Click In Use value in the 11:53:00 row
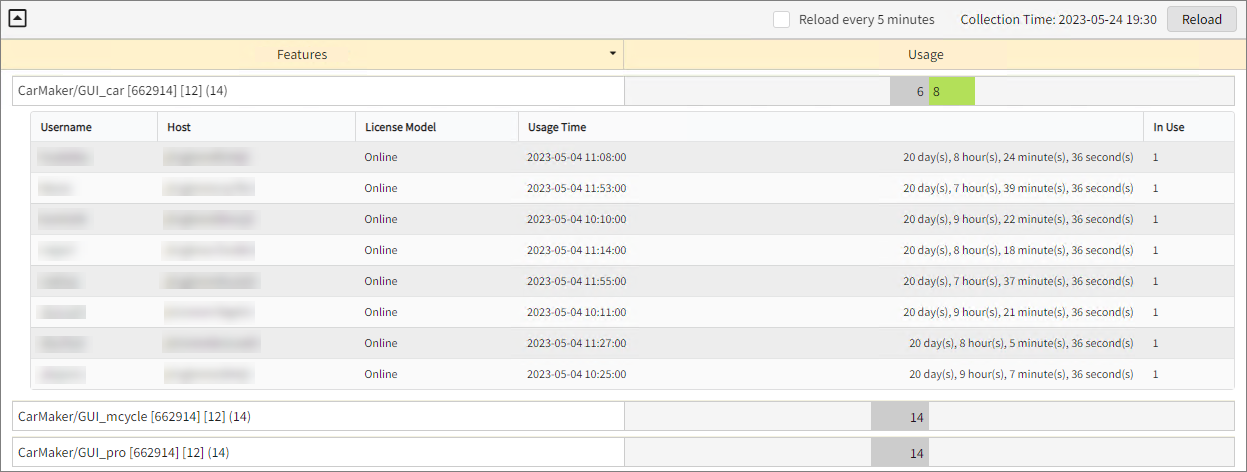Viewport: 1247px width, 472px height. pyautogui.click(x=1156, y=188)
